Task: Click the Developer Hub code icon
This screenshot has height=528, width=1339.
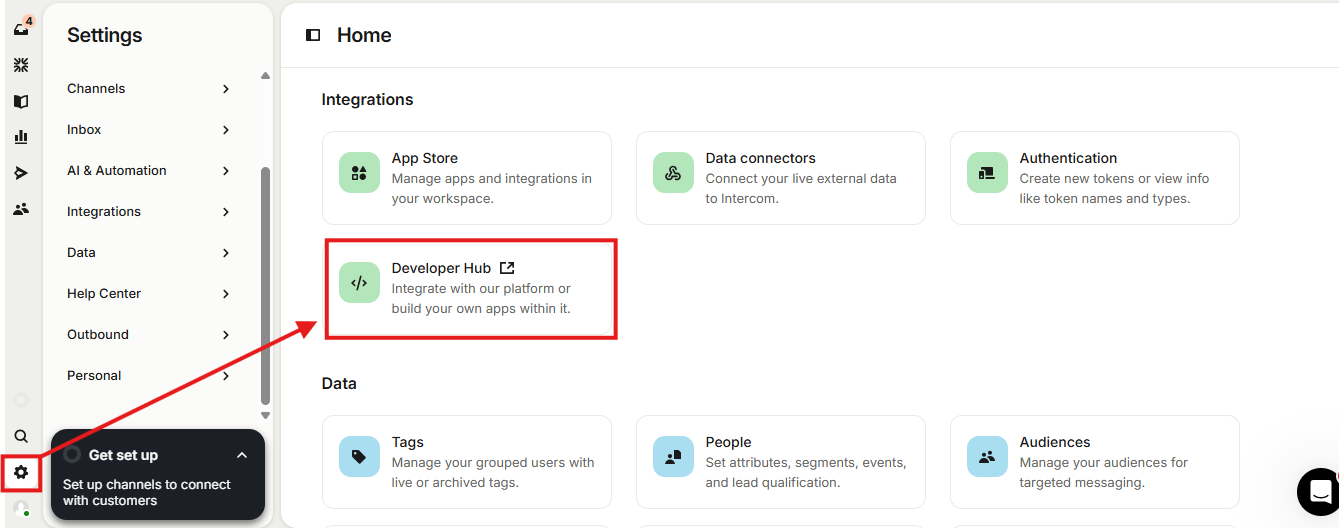Action: (359, 283)
